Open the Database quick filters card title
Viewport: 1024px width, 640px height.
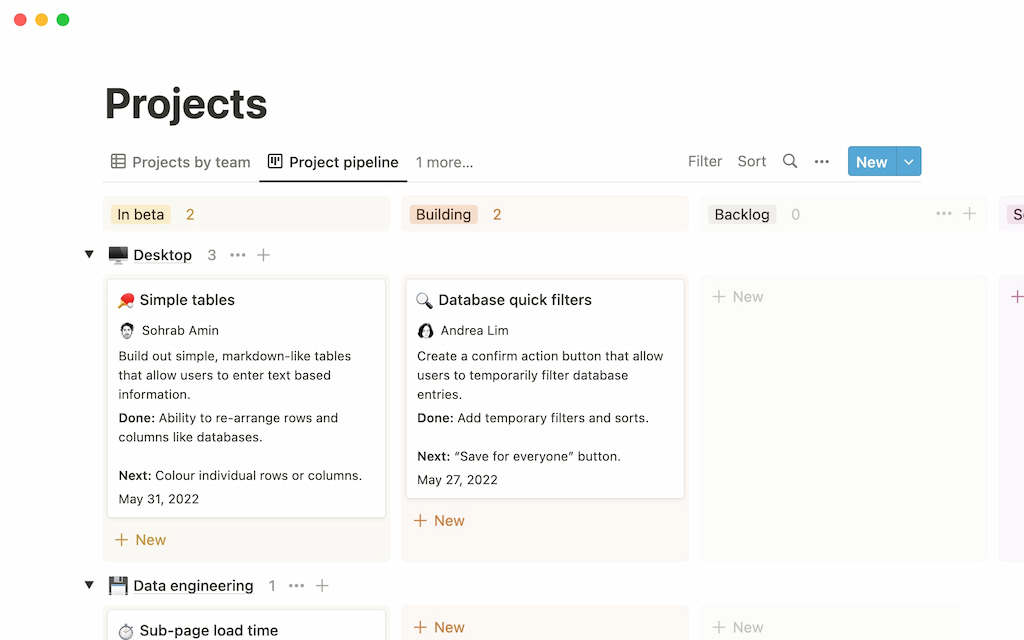pos(515,300)
